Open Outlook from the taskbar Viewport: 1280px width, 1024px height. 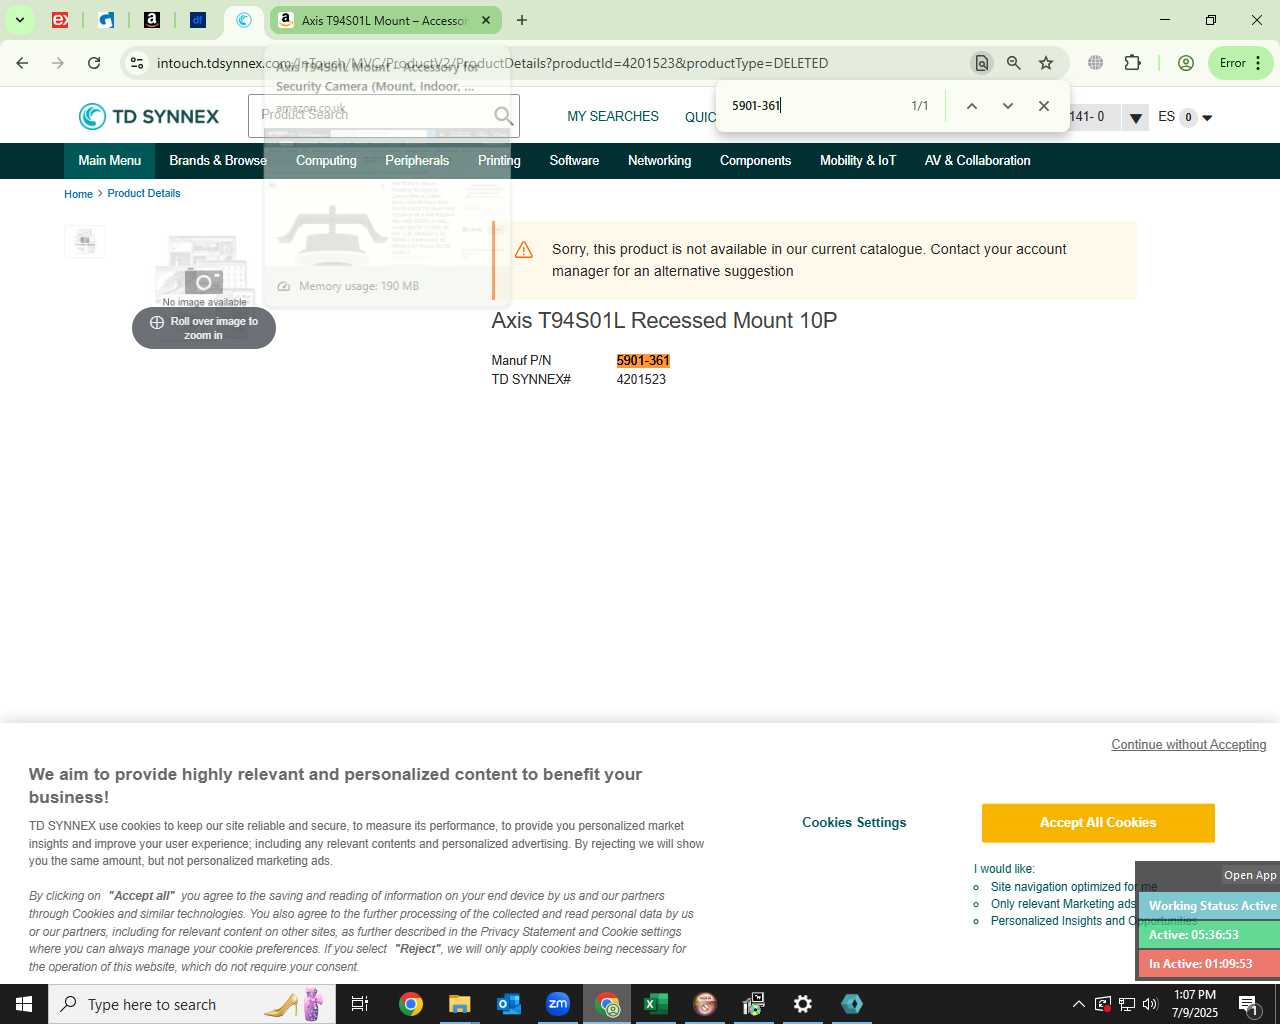click(509, 1004)
